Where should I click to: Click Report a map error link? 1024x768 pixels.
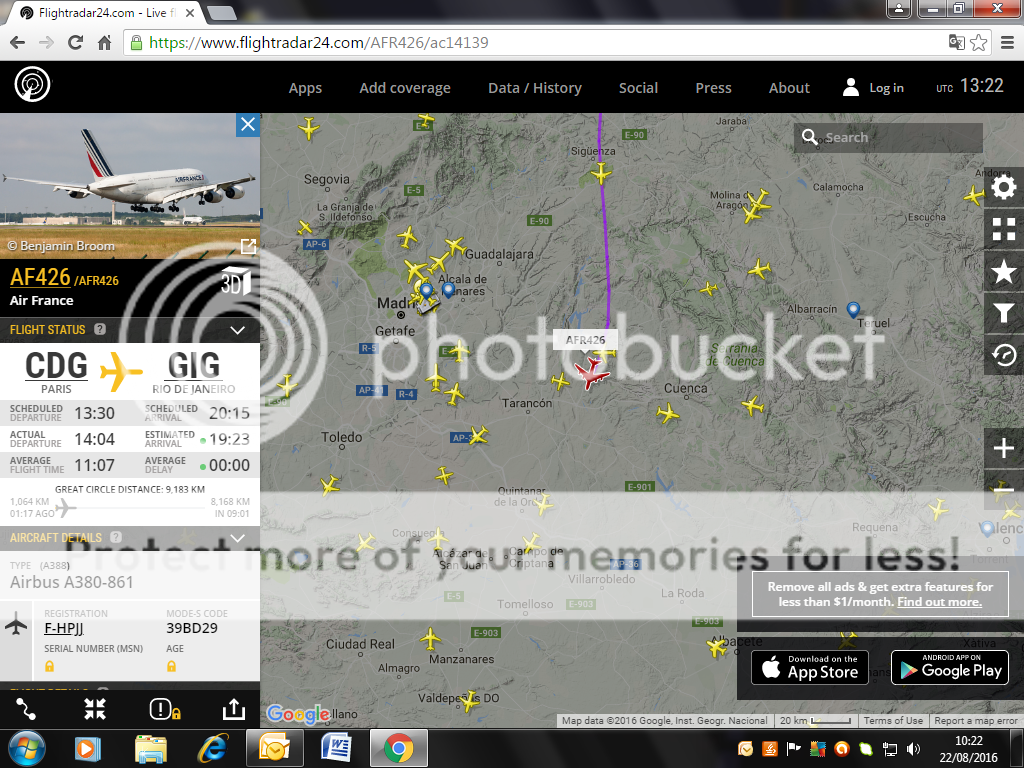click(x=976, y=720)
